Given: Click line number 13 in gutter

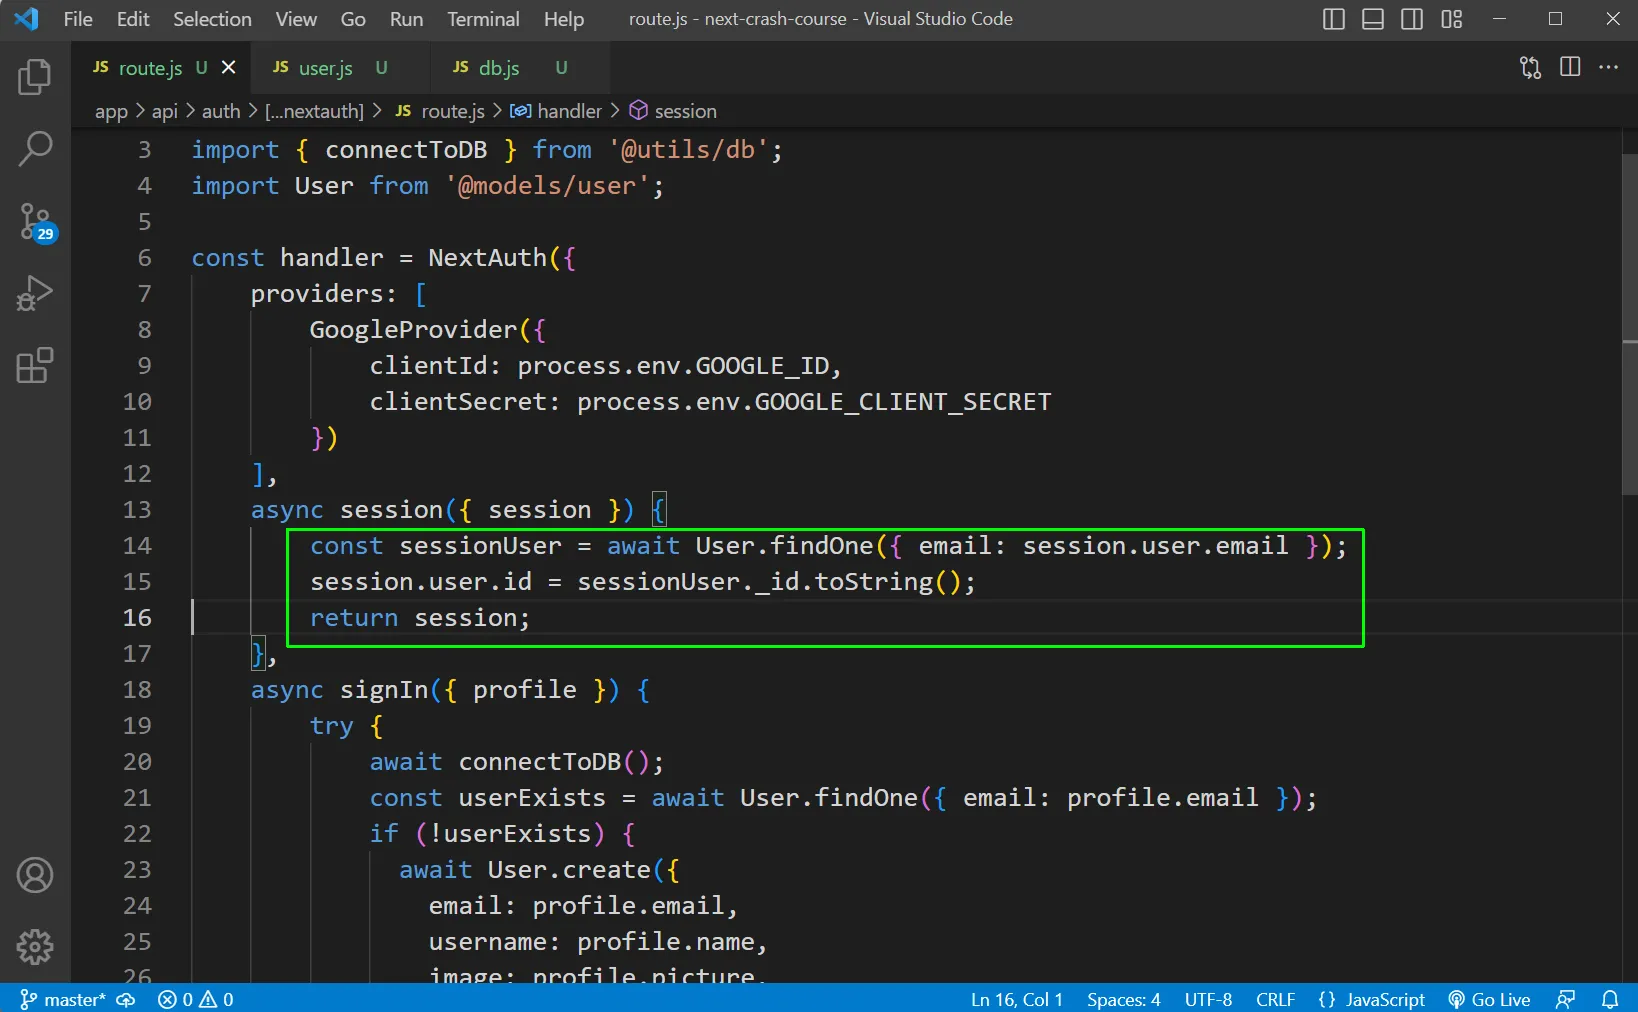Looking at the screenshot, I should (137, 509).
